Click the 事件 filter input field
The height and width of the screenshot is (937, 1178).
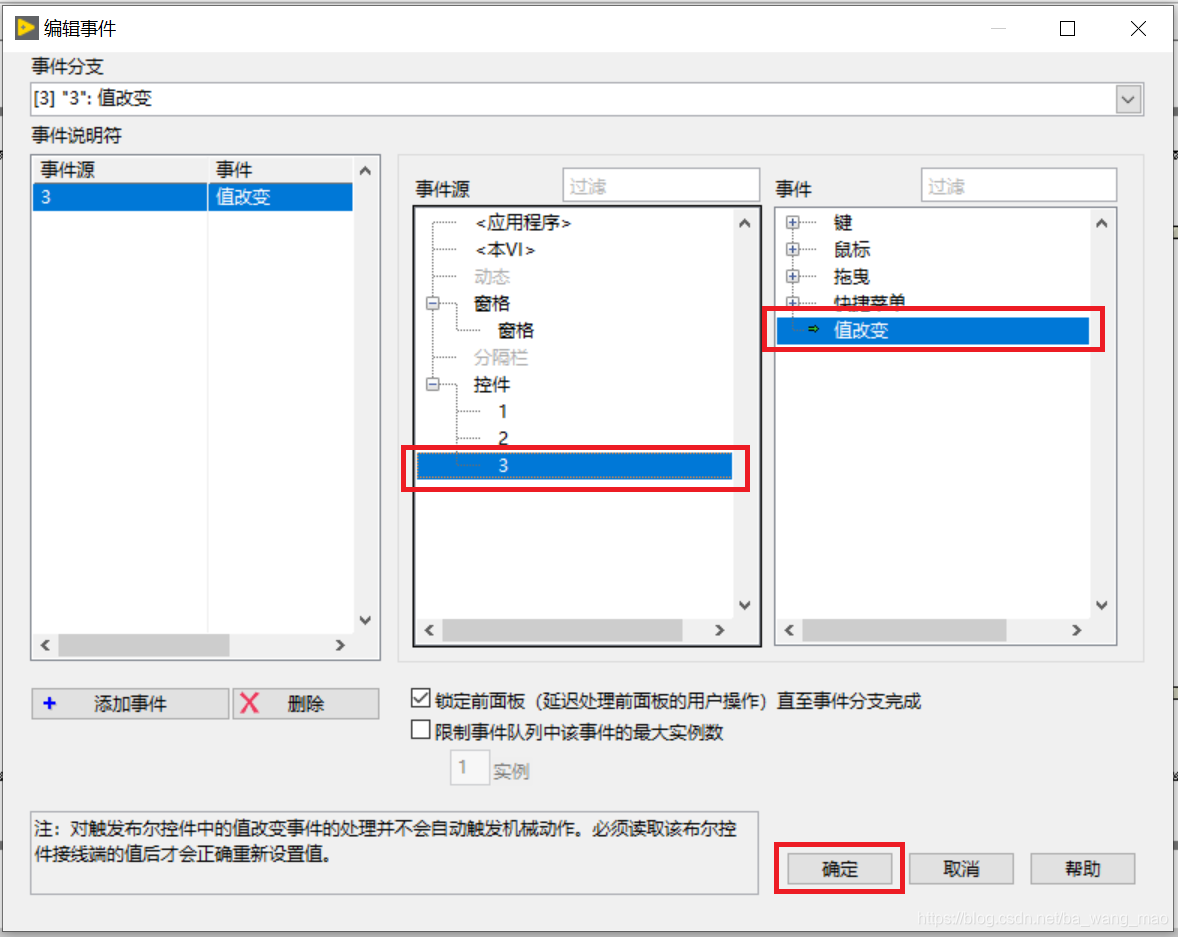click(1019, 185)
